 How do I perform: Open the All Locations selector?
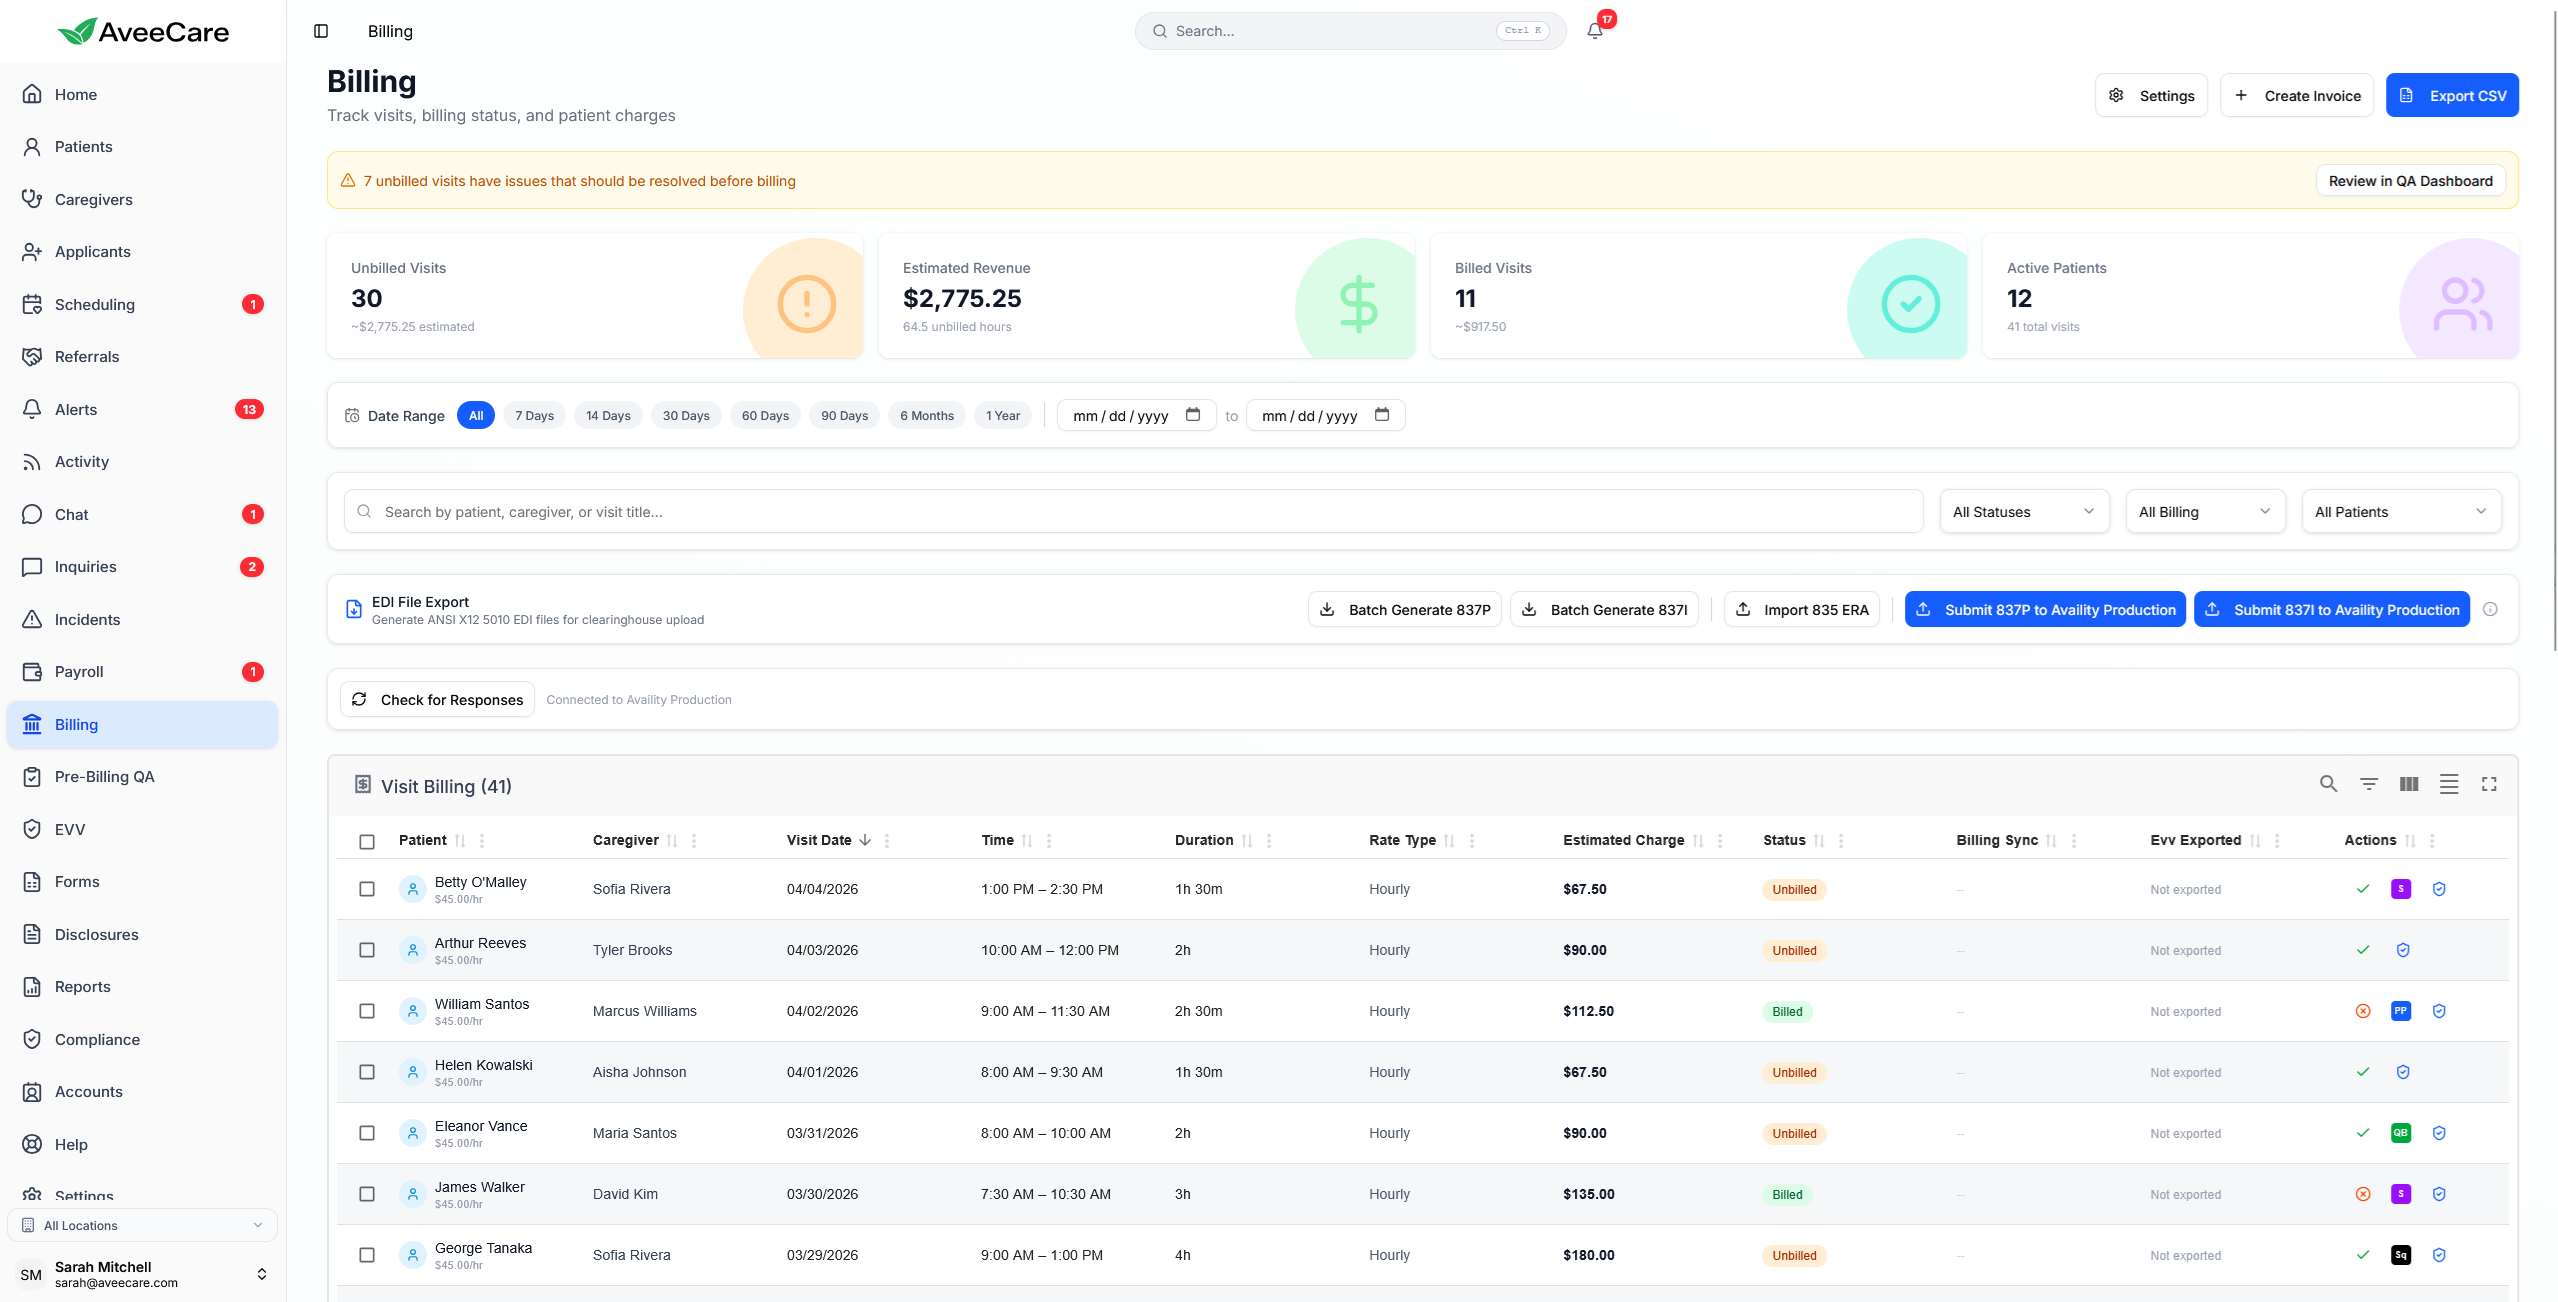(x=142, y=1225)
